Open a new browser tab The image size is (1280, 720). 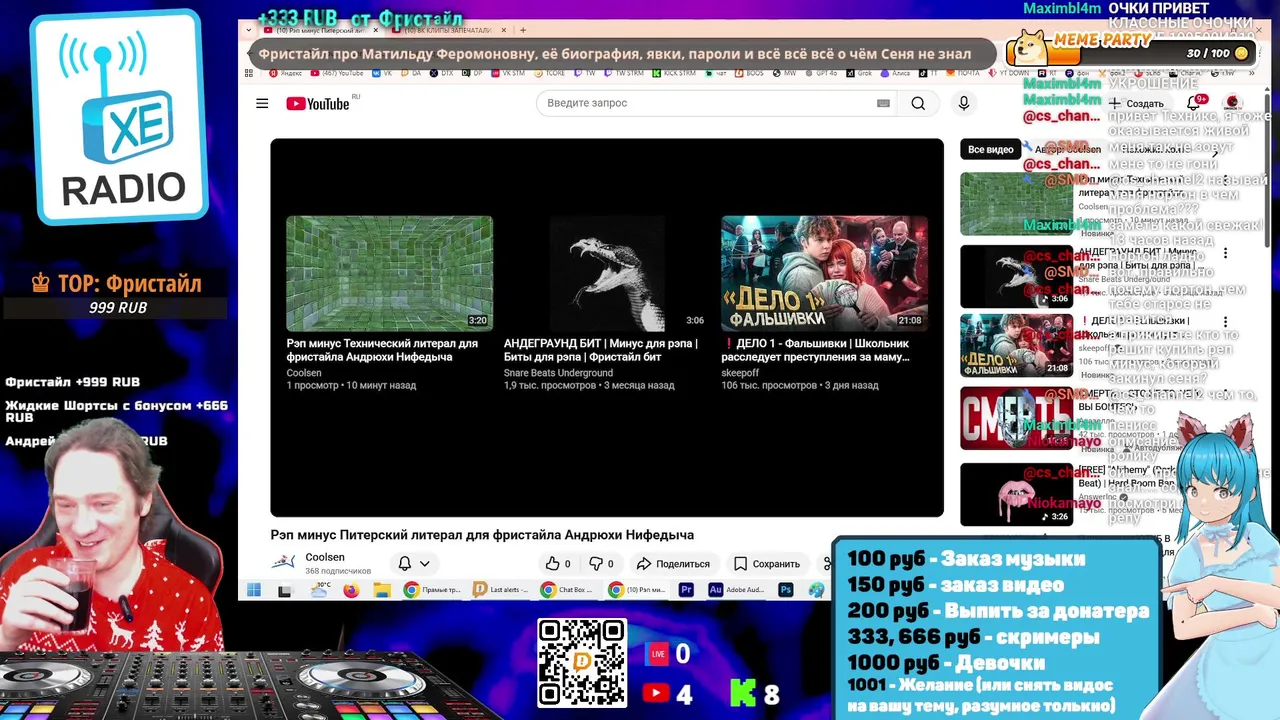pyautogui.click(x=522, y=30)
